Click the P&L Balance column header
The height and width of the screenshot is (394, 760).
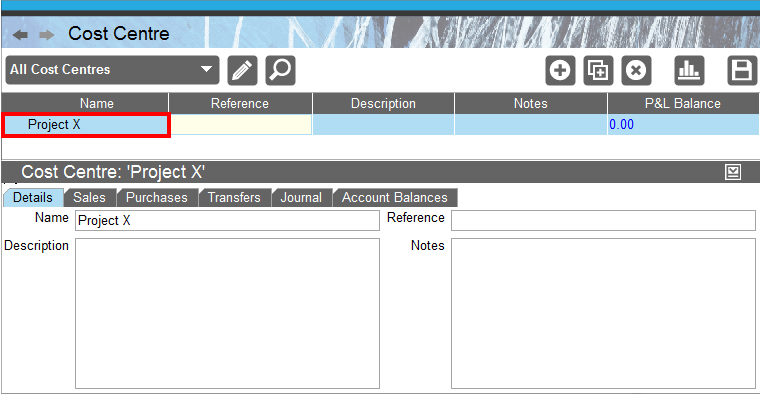coord(683,104)
